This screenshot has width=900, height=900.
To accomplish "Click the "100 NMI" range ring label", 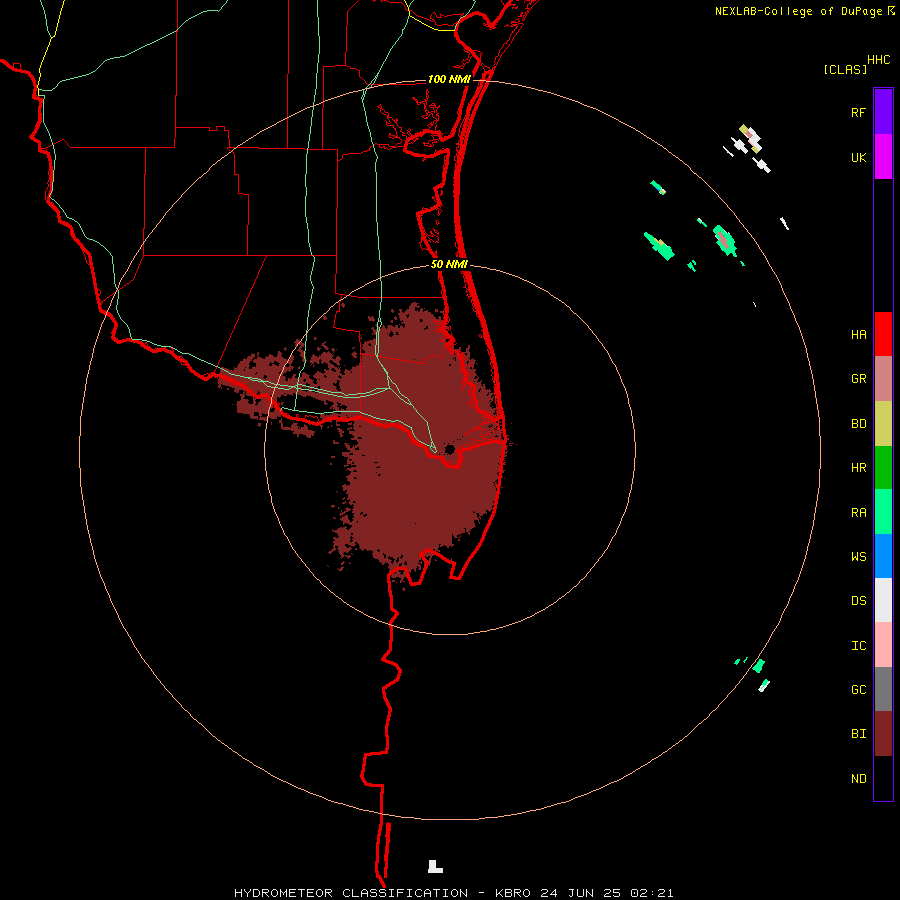I will coord(449,79).
